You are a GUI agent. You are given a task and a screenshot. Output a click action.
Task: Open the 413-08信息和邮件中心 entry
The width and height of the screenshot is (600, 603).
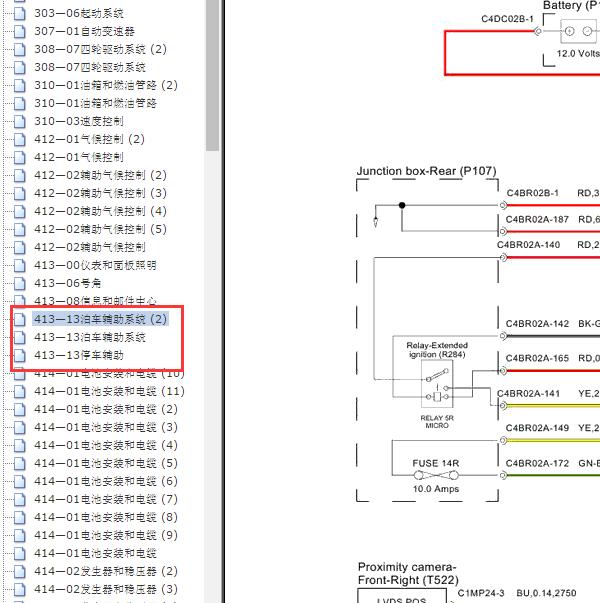point(95,301)
